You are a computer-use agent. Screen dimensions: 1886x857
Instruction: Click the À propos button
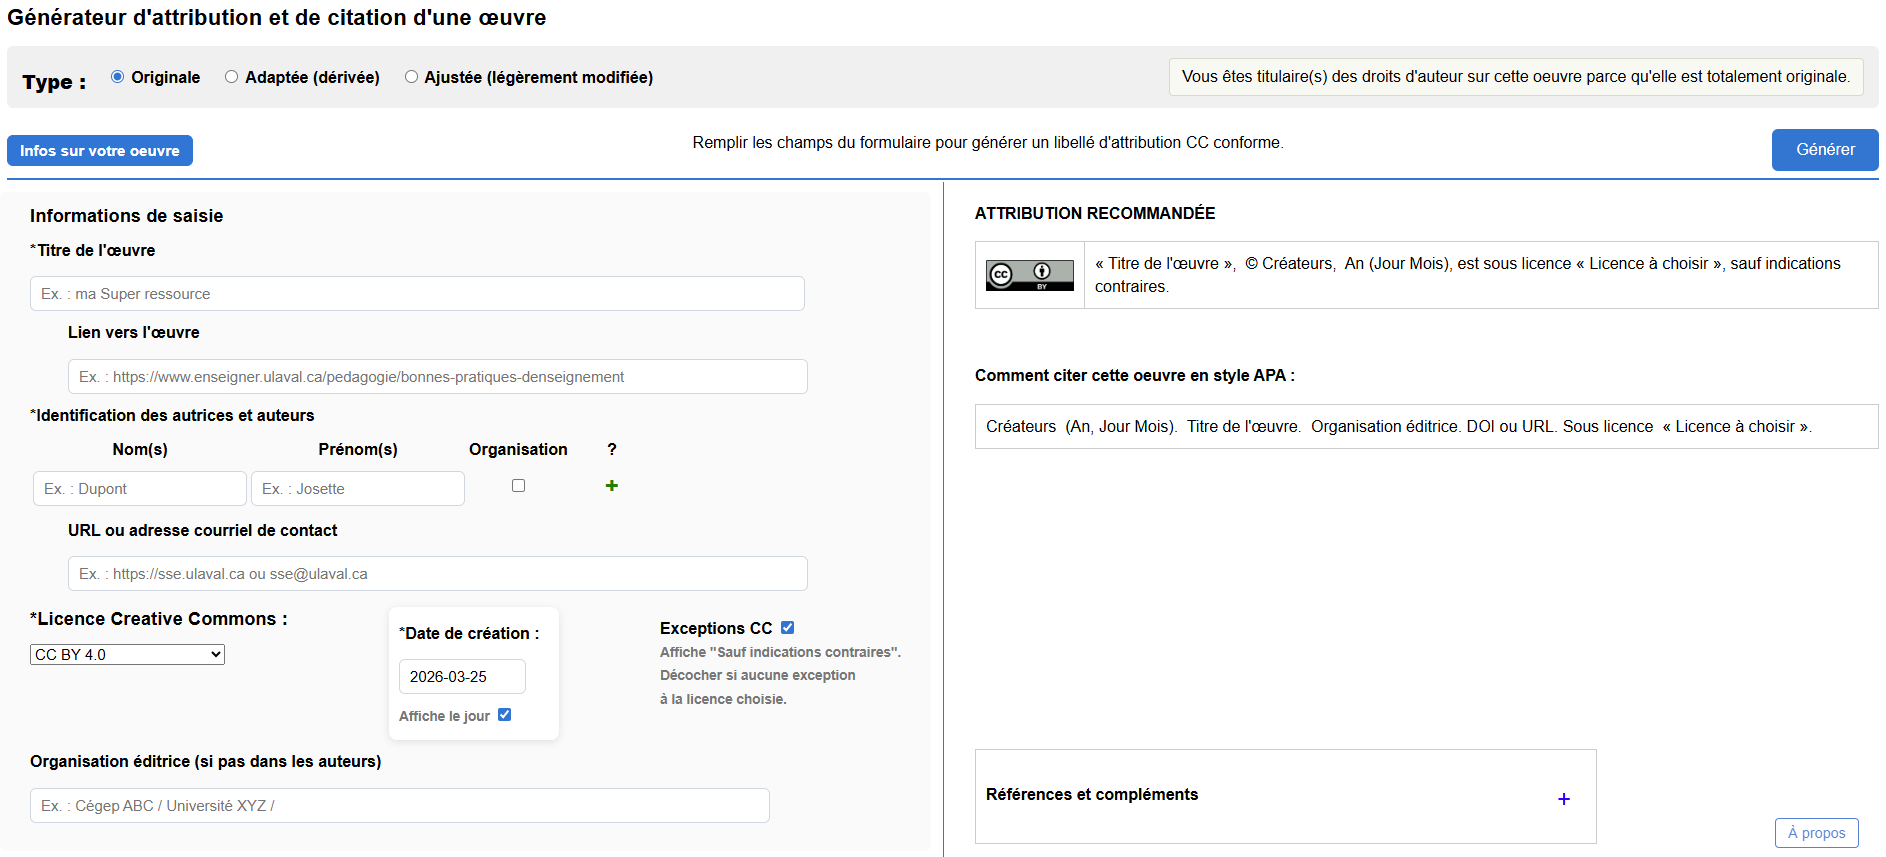(x=1816, y=833)
